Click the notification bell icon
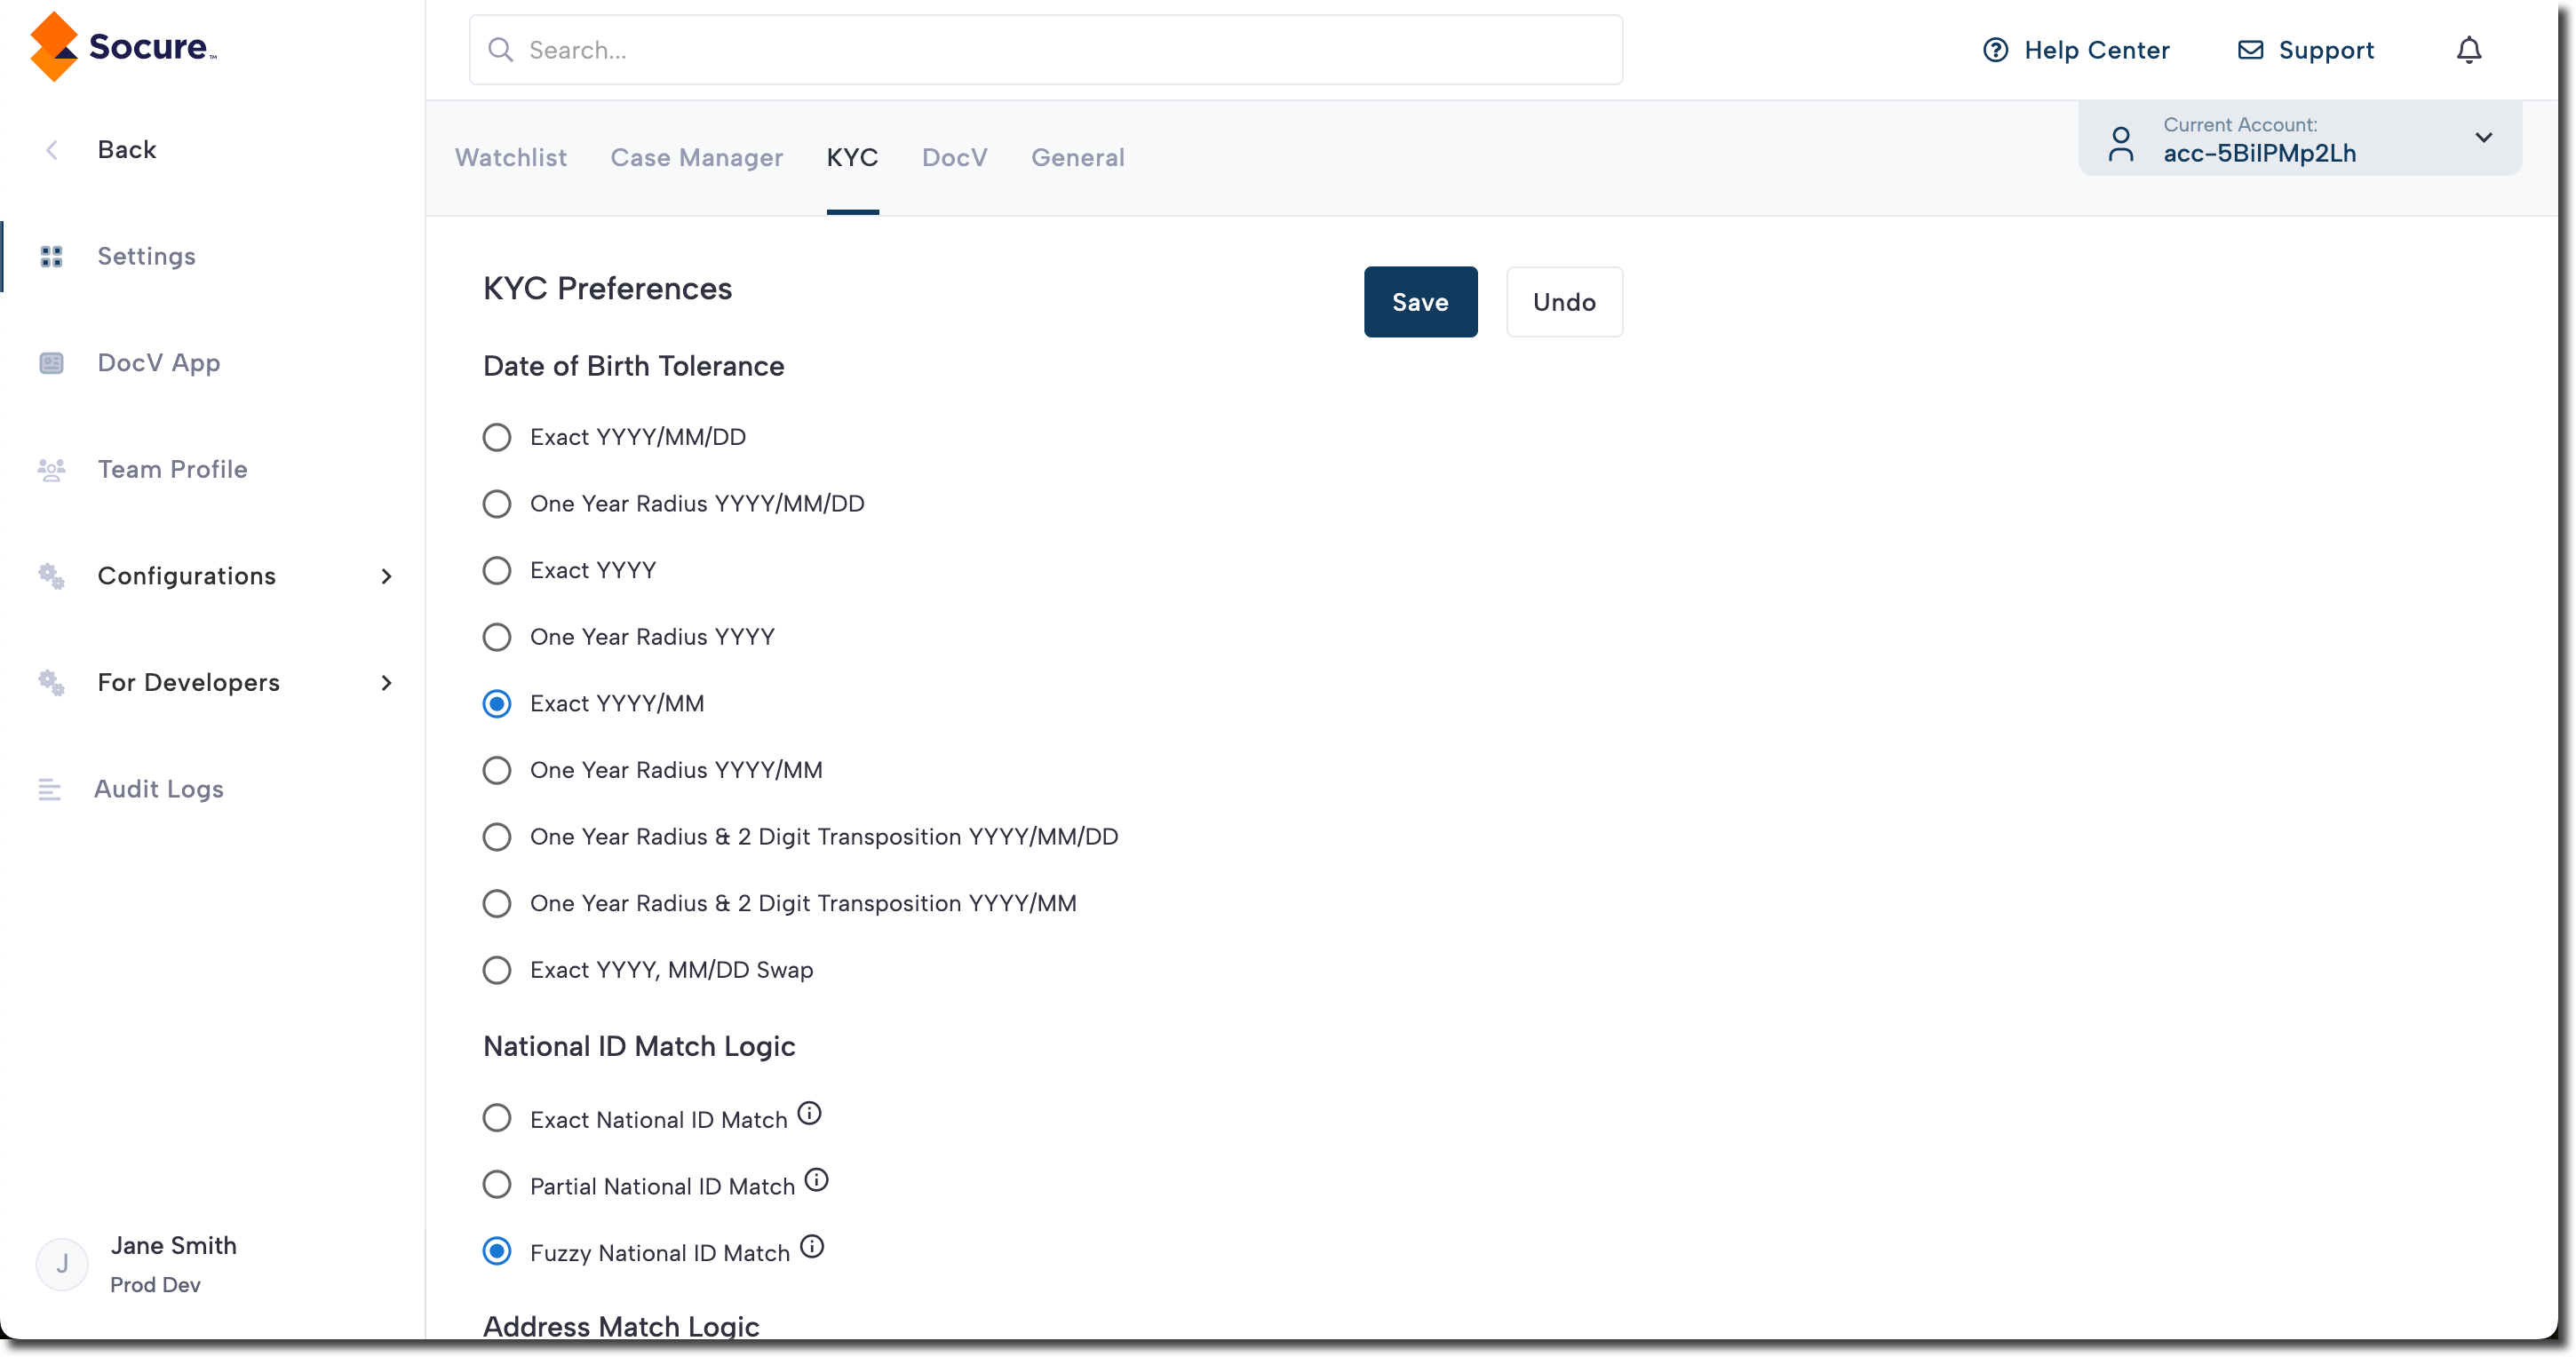Screen dimensions: 2576x1357 point(2468,50)
